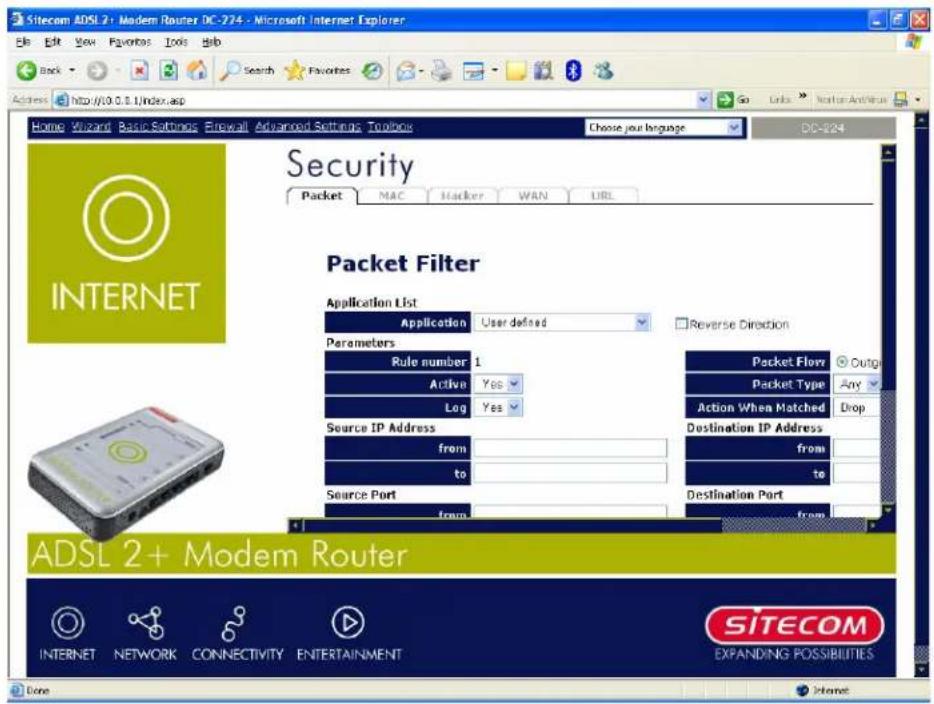Go back with the Back arrow icon

pos(26,70)
